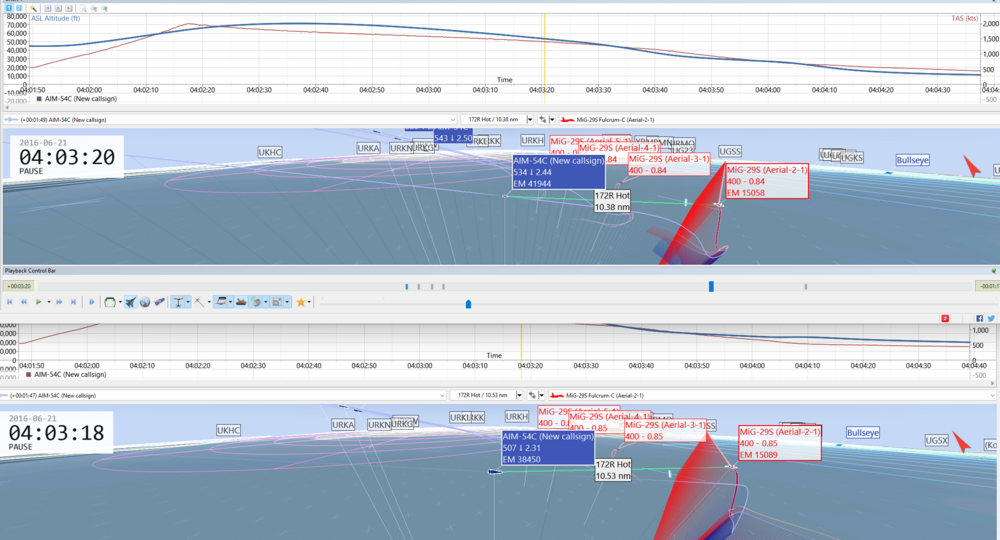Open the cockpit view dropdown arrow

click(x=121, y=302)
